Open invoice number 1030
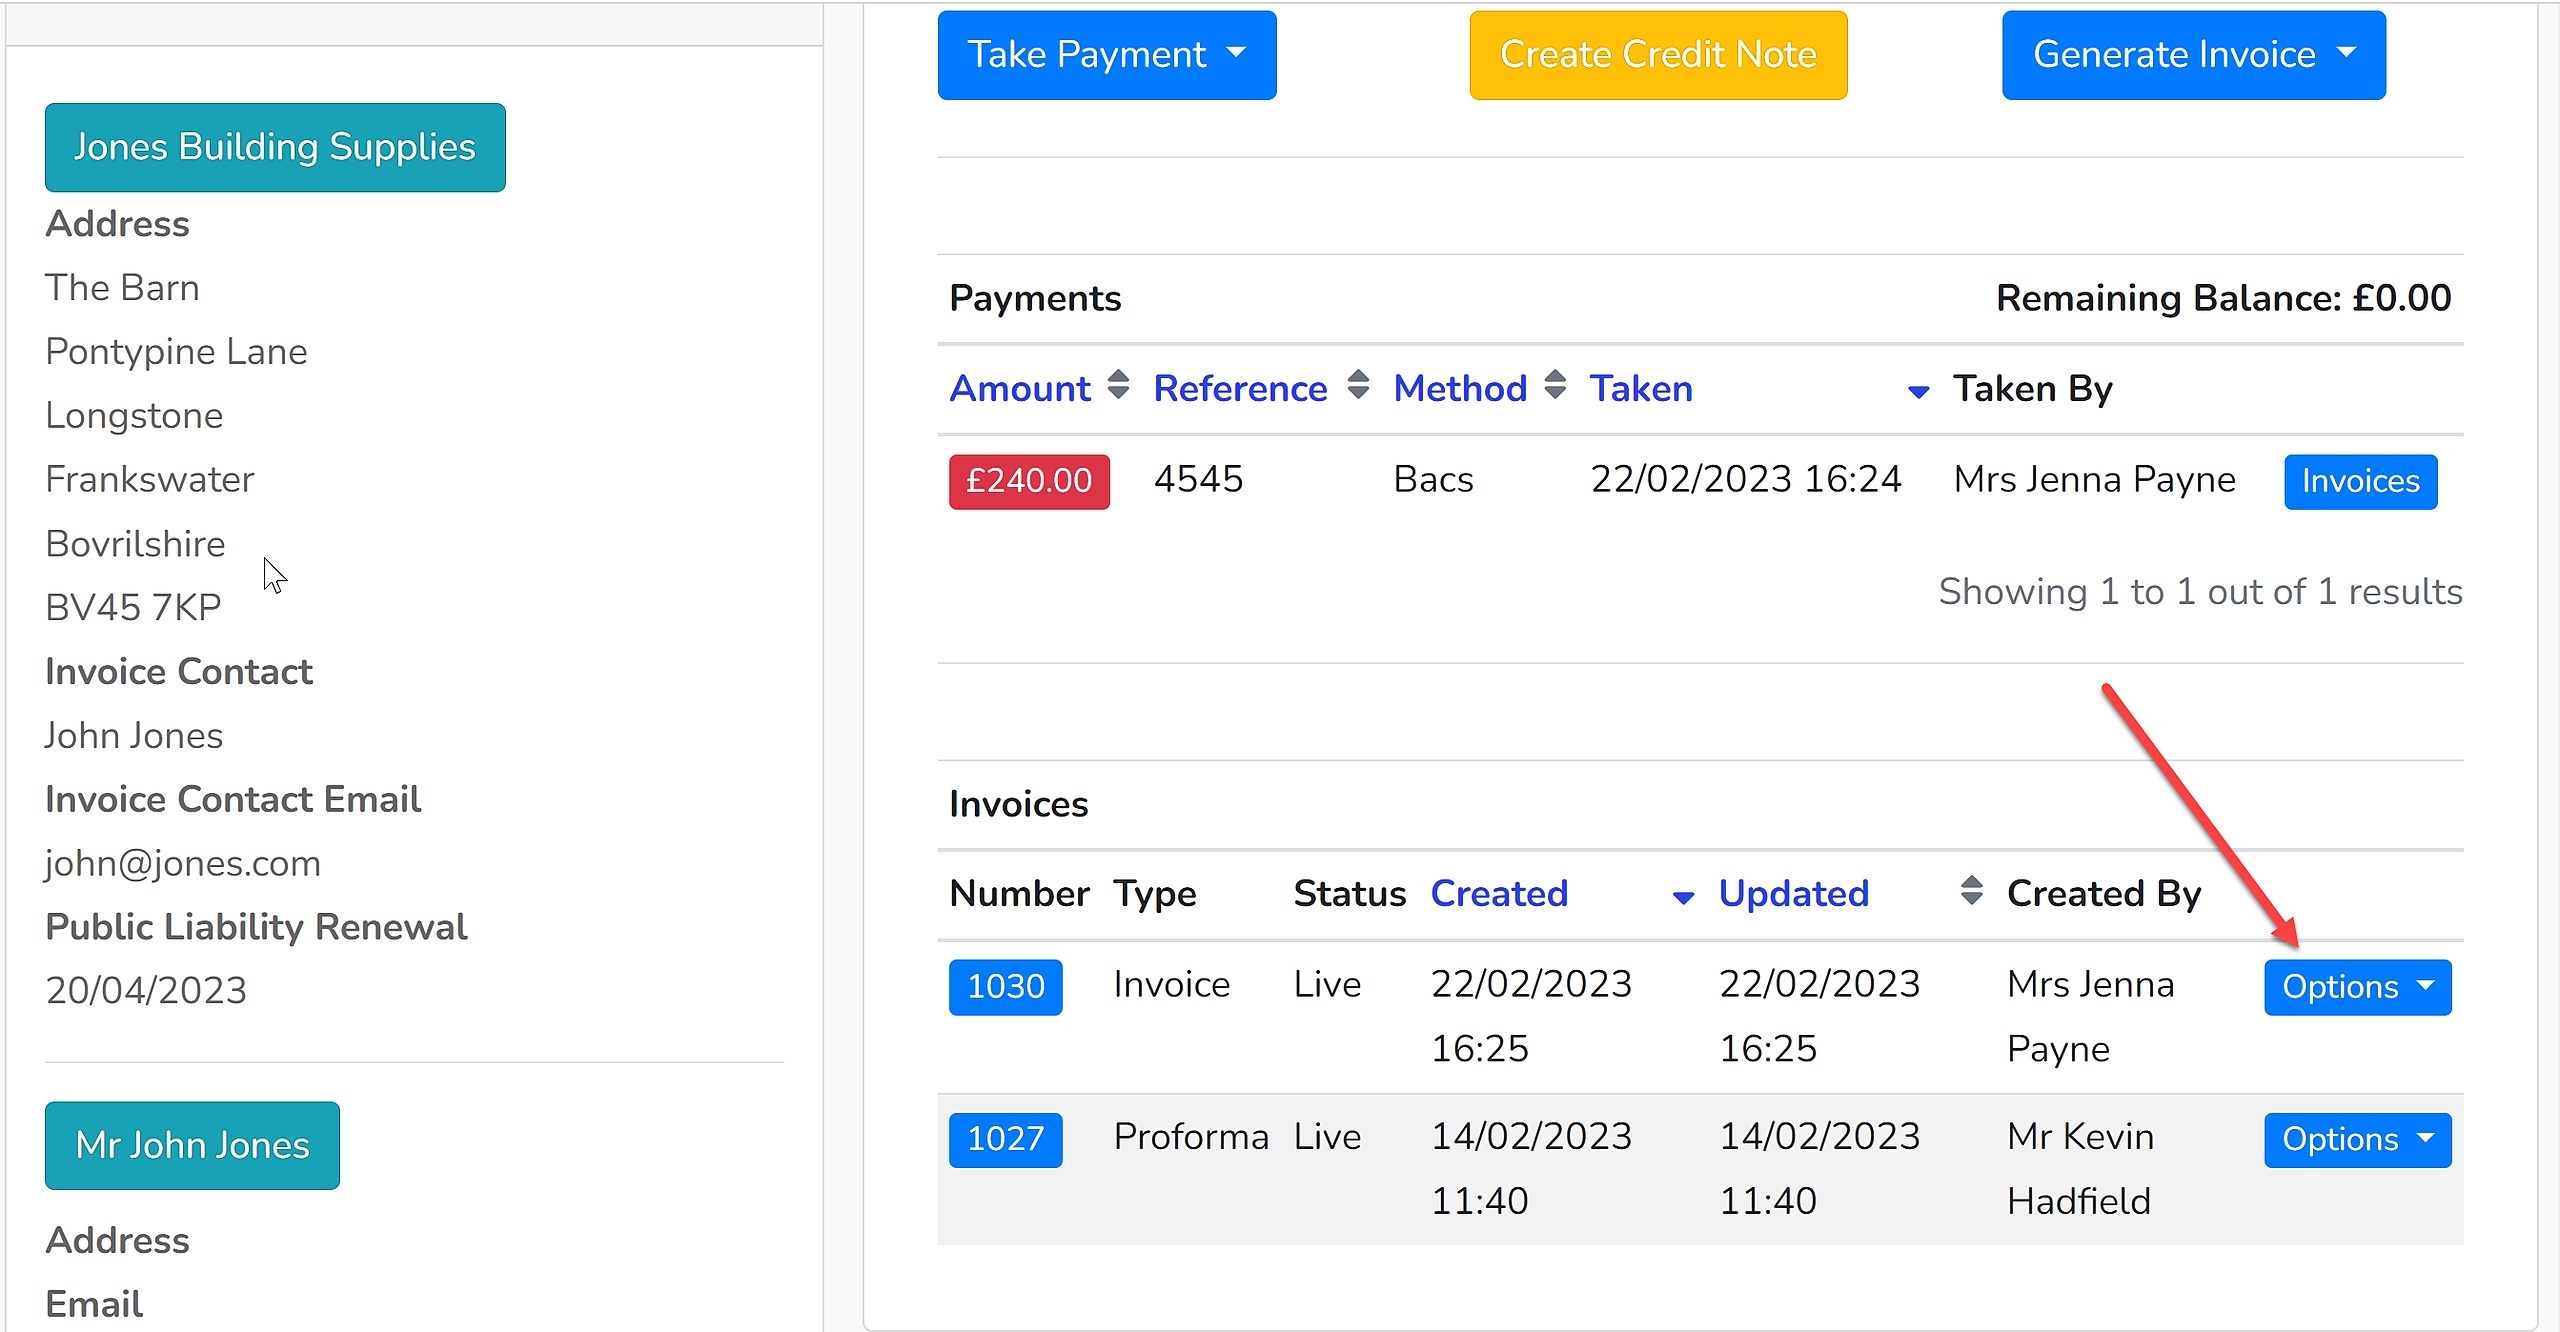This screenshot has width=2560, height=1332. (x=1005, y=987)
